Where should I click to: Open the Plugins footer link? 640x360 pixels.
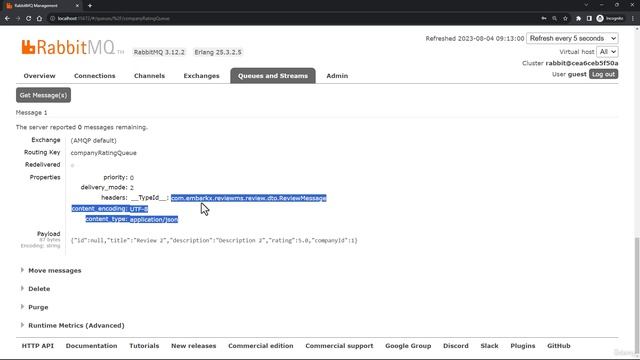[x=523, y=346]
